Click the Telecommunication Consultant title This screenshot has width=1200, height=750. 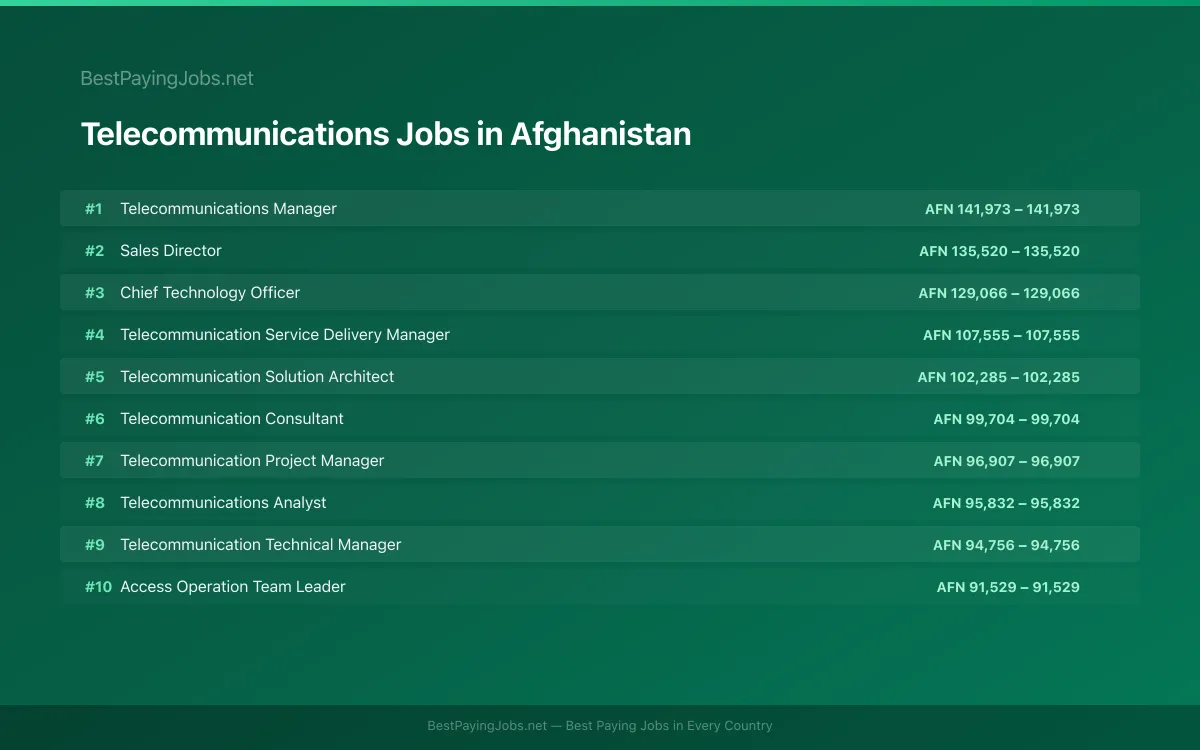232,419
